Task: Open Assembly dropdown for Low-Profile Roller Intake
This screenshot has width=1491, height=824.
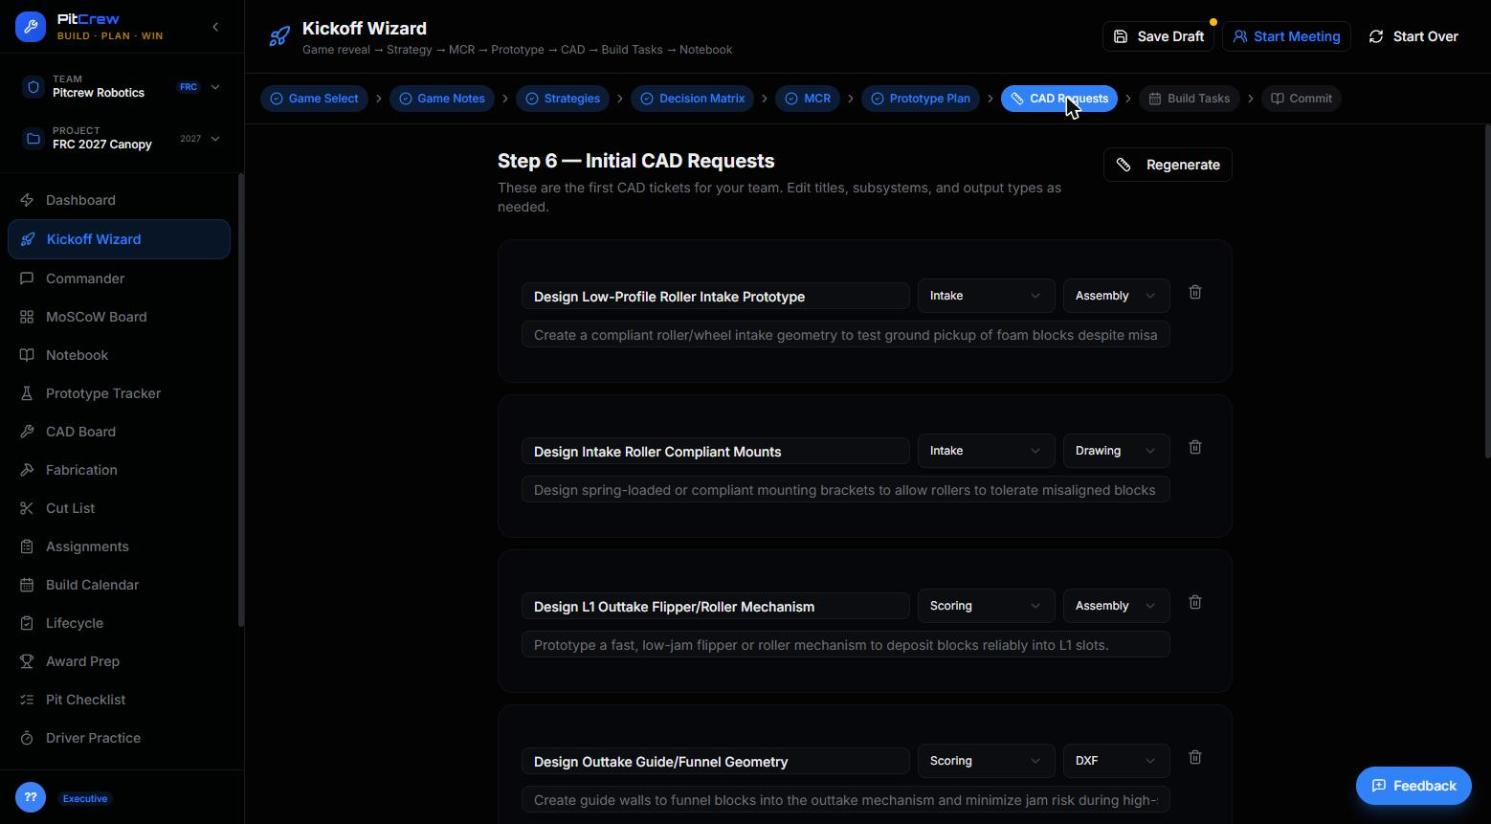Action: pyautogui.click(x=1116, y=296)
